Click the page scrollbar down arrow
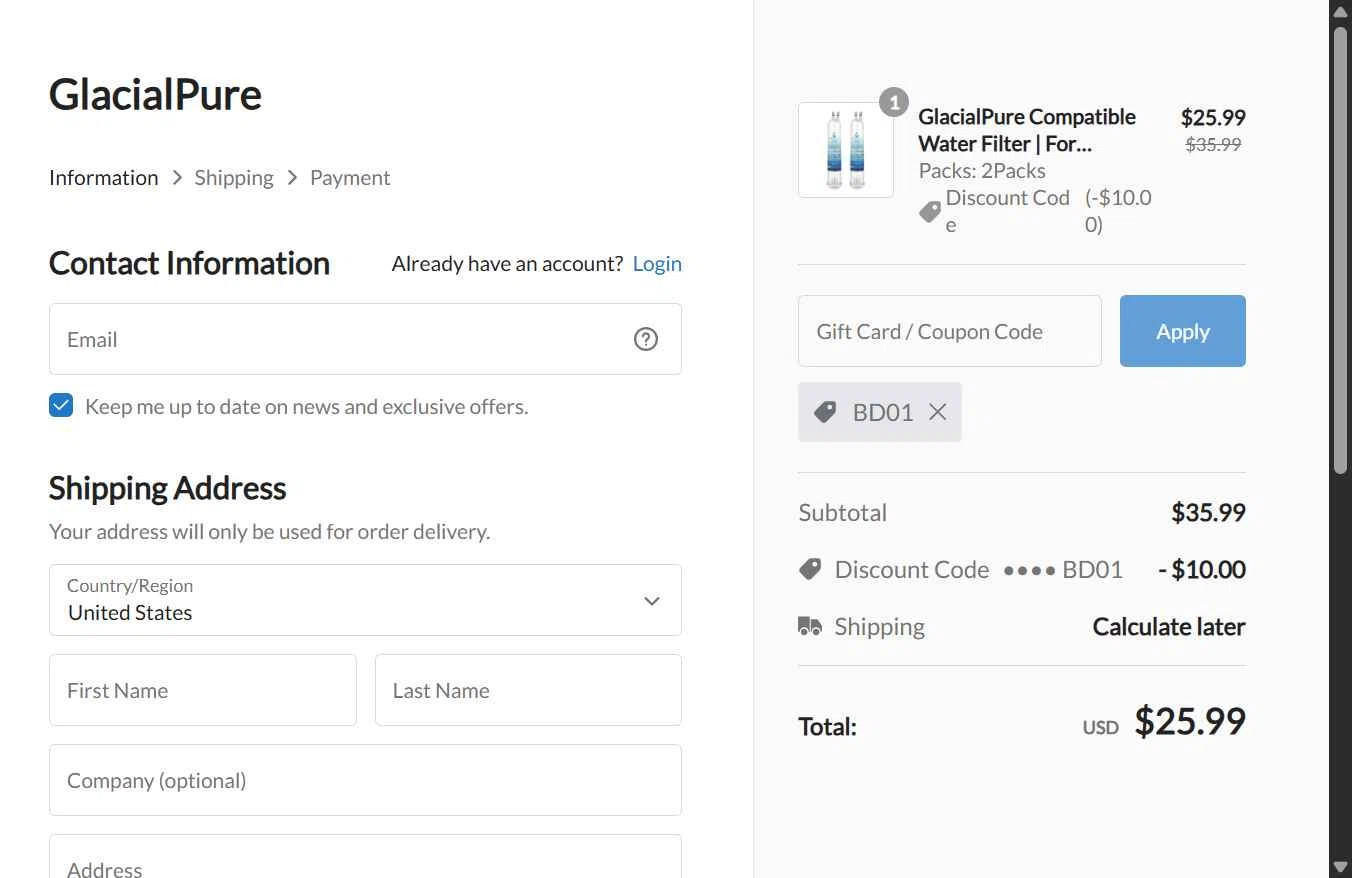This screenshot has width=1352, height=878. [x=1340, y=867]
